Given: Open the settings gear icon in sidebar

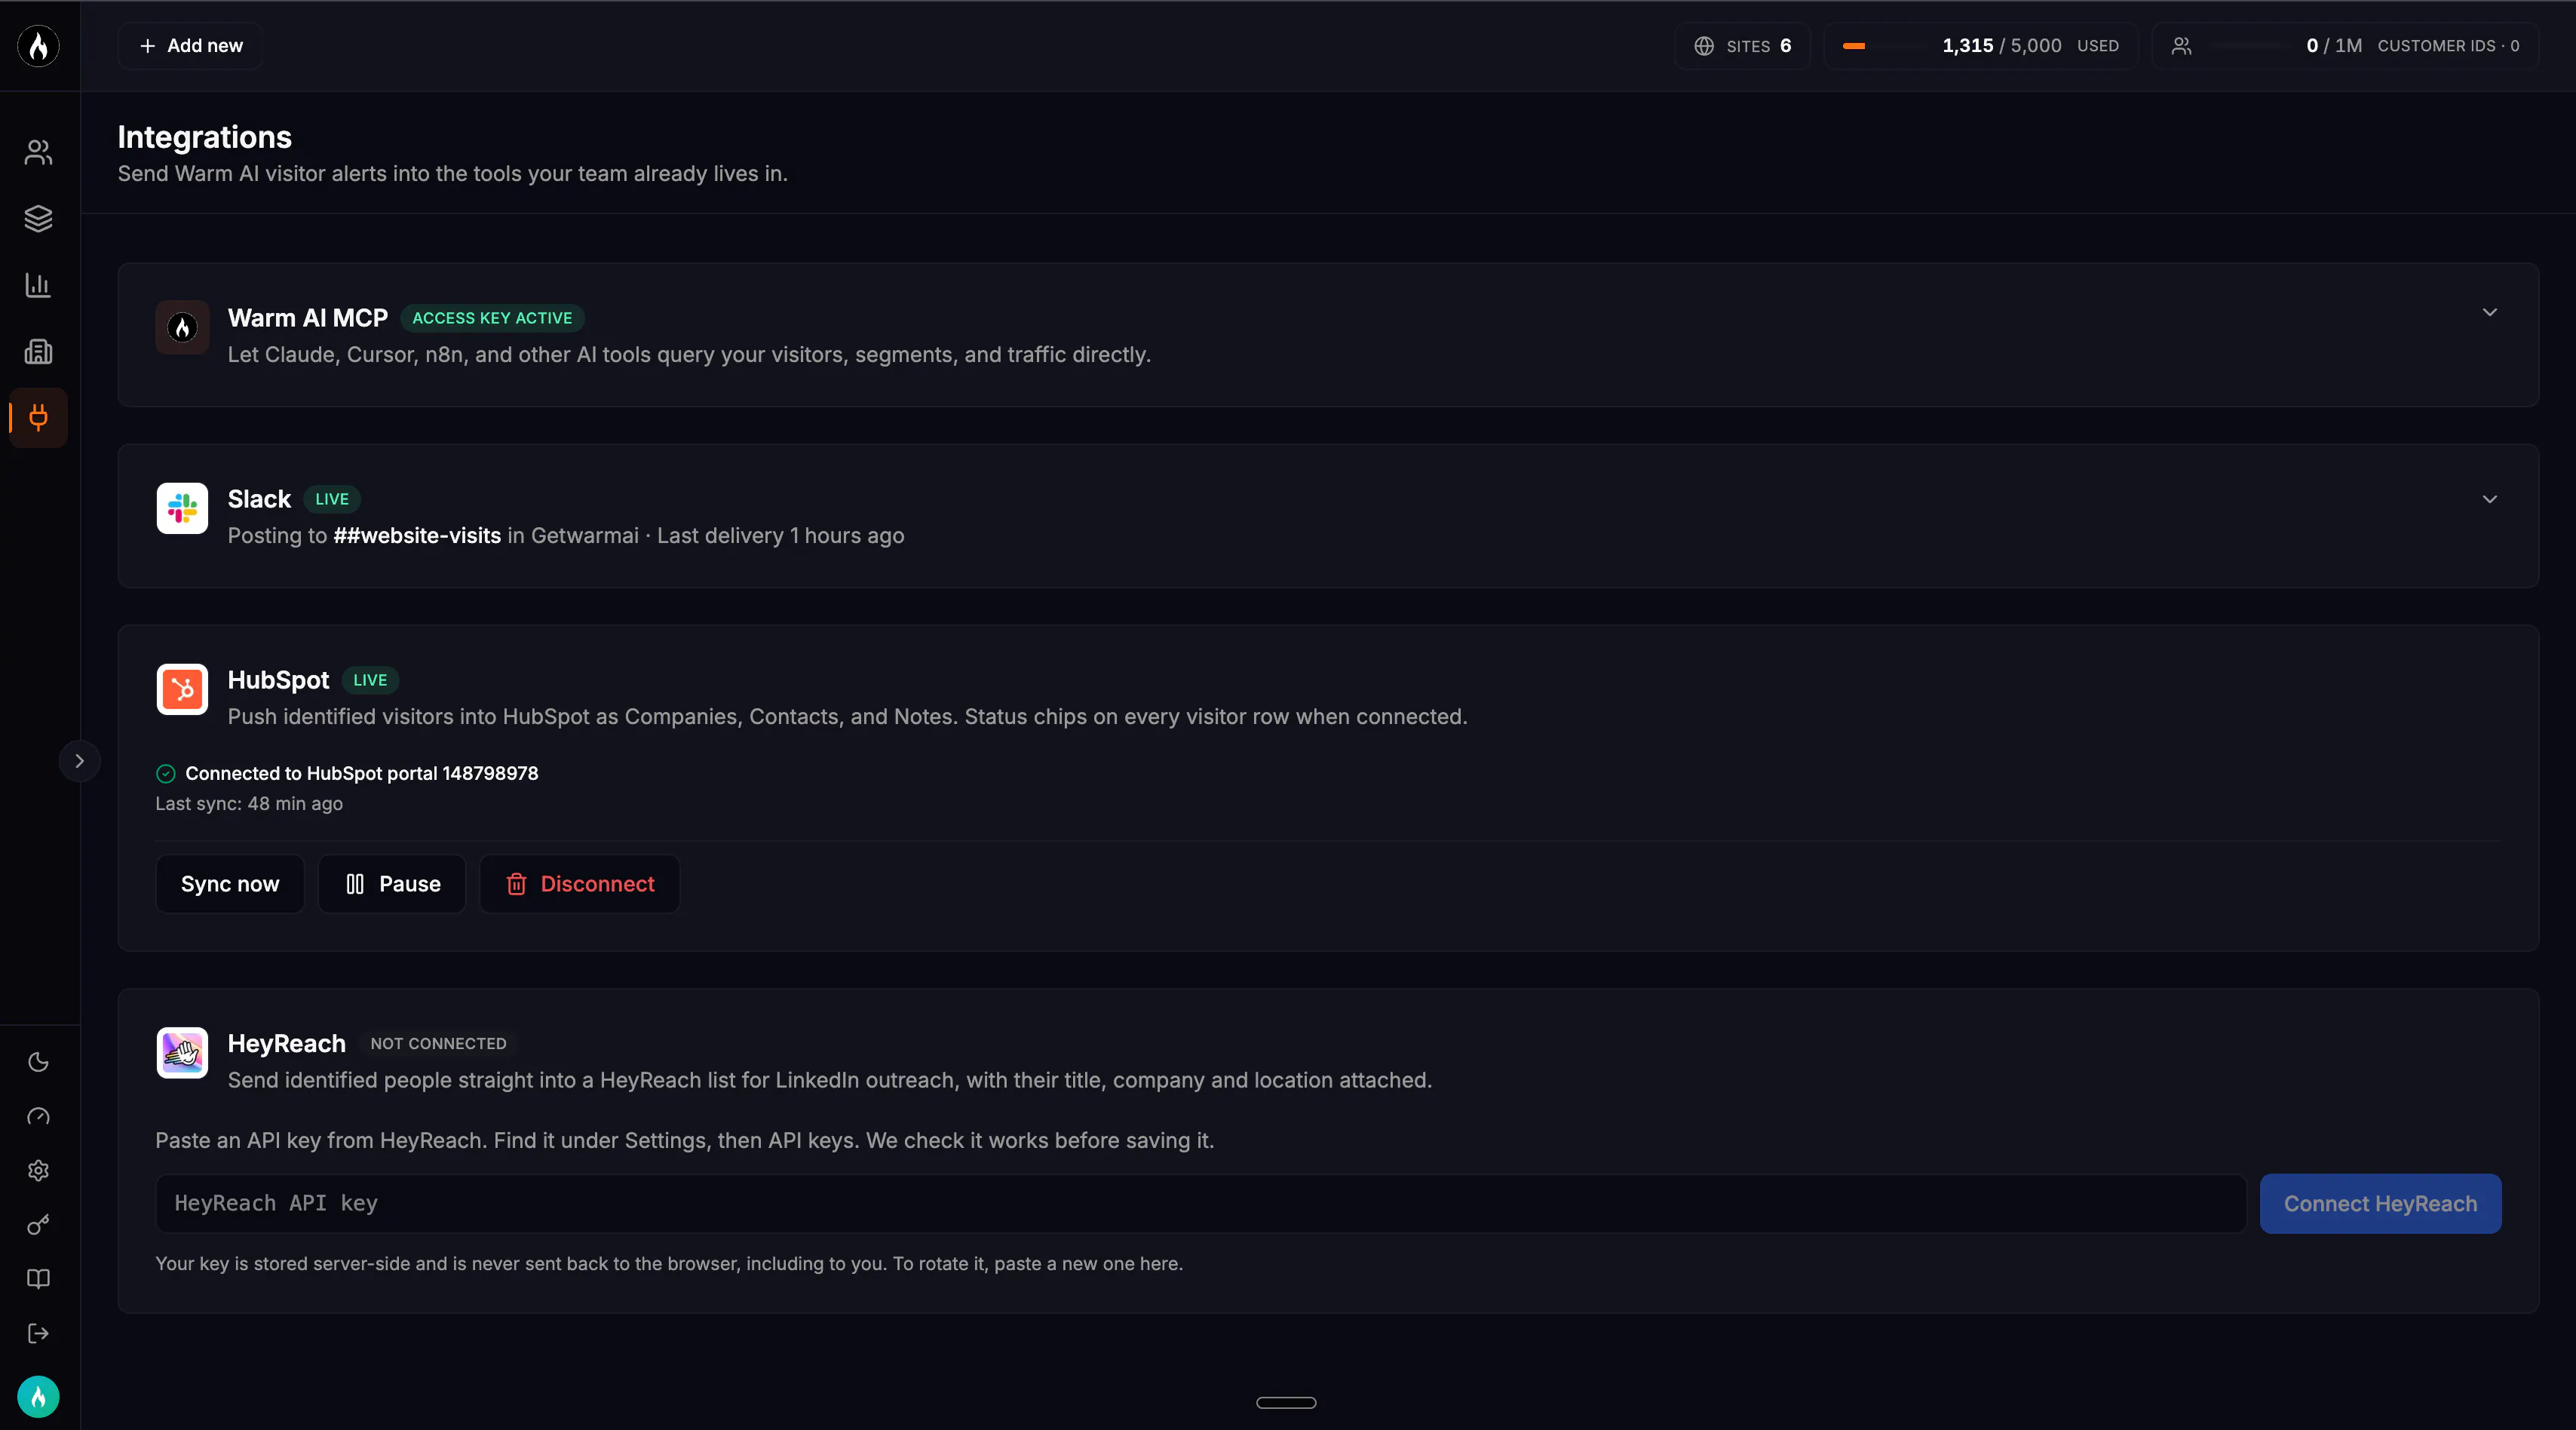Looking at the screenshot, I should point(38,1170).
